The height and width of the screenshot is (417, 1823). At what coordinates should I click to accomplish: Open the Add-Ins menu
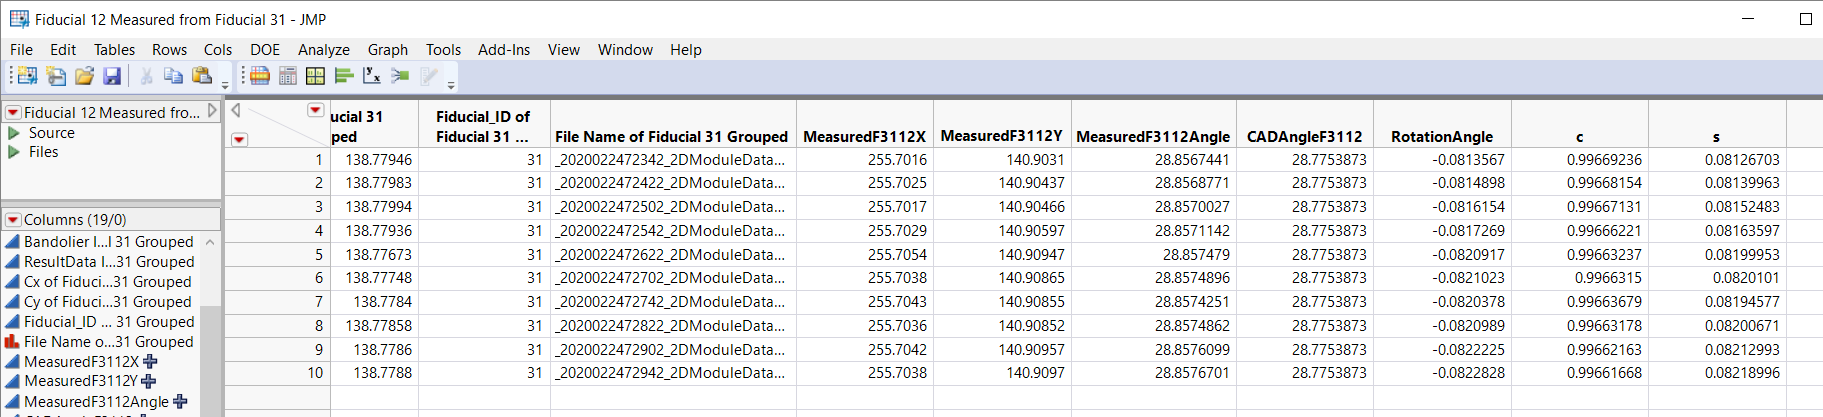(503, 50)
